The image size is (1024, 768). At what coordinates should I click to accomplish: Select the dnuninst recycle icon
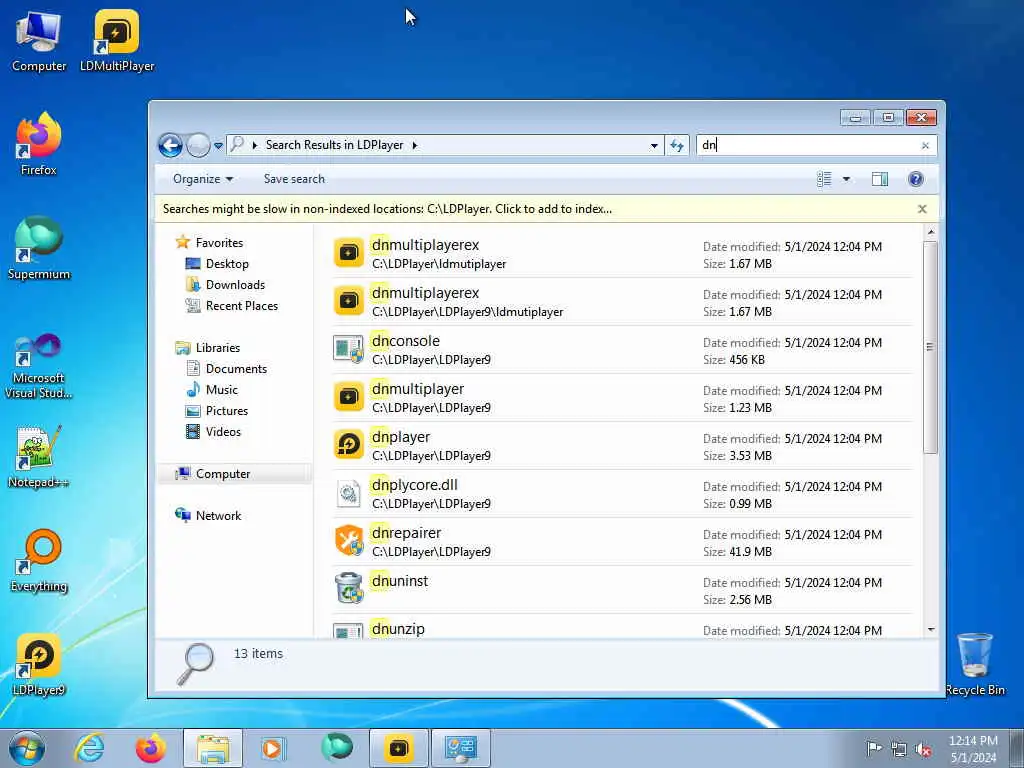[x=348, y=589]
